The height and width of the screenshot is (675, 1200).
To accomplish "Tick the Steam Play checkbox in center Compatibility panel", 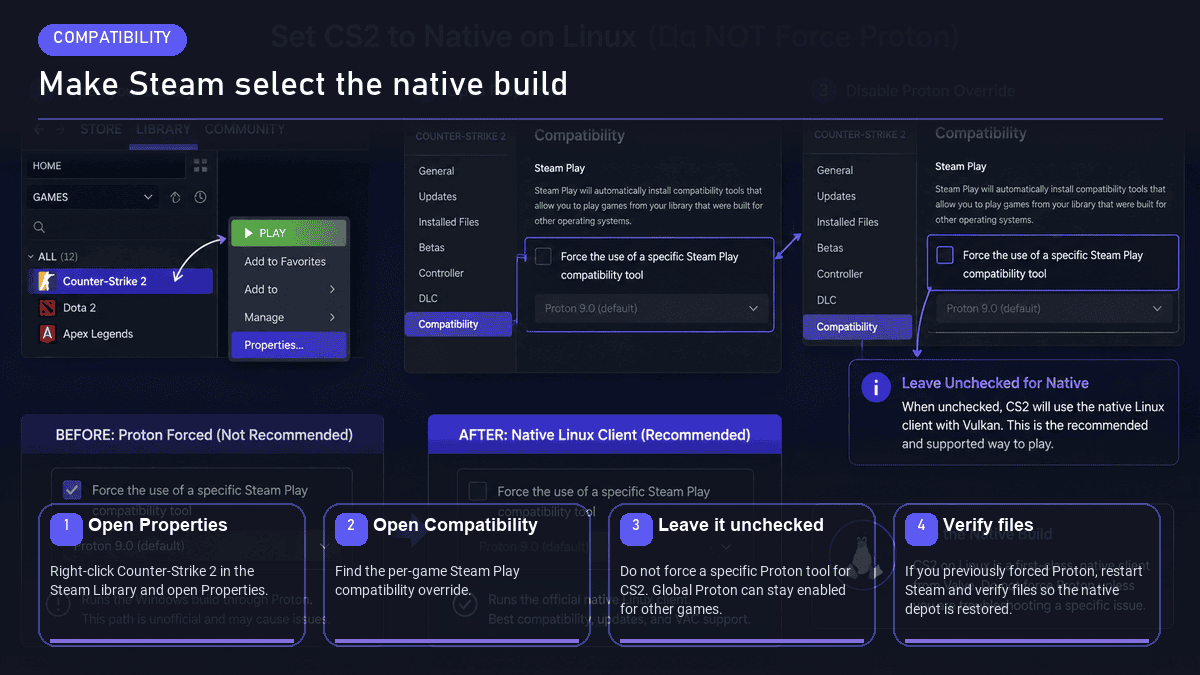I will coord(543,257).
